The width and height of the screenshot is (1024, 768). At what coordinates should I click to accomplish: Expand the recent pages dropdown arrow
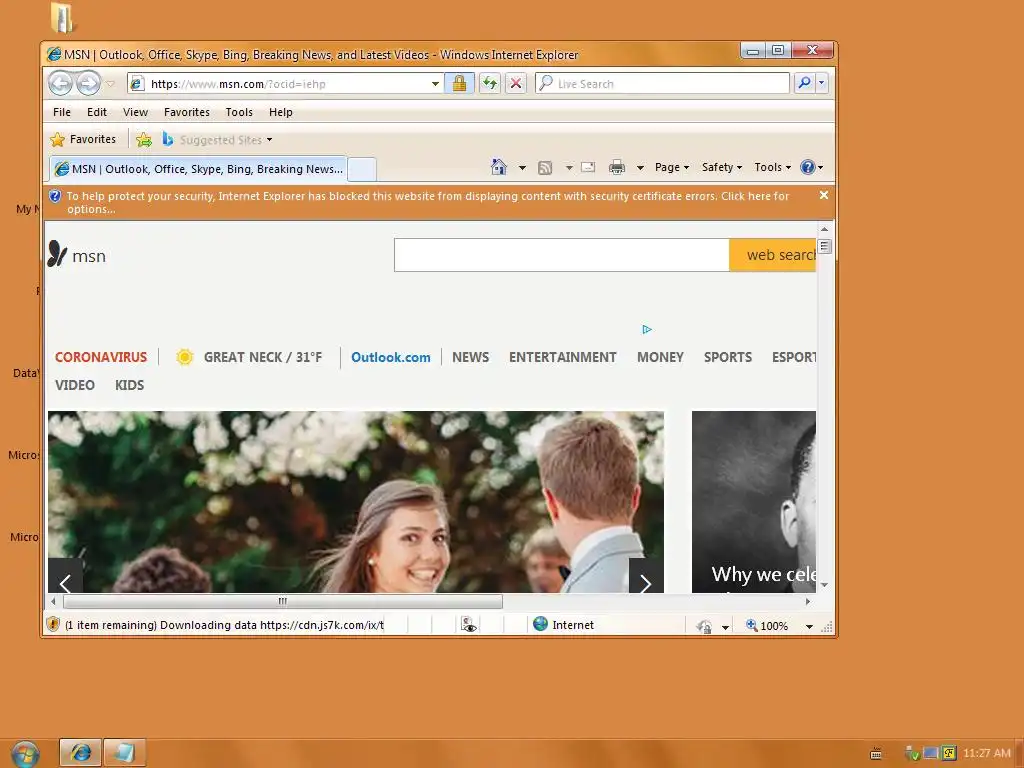point(110,84)
